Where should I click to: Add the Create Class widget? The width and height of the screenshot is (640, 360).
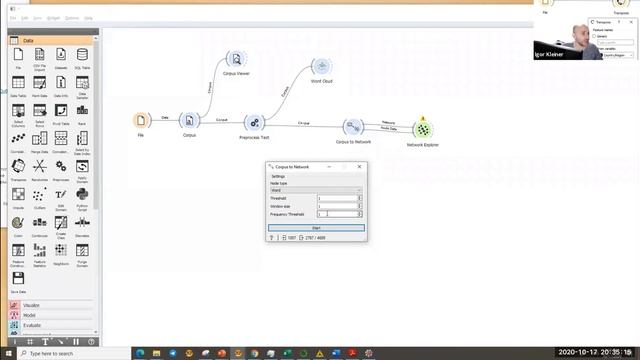[61, 227]
